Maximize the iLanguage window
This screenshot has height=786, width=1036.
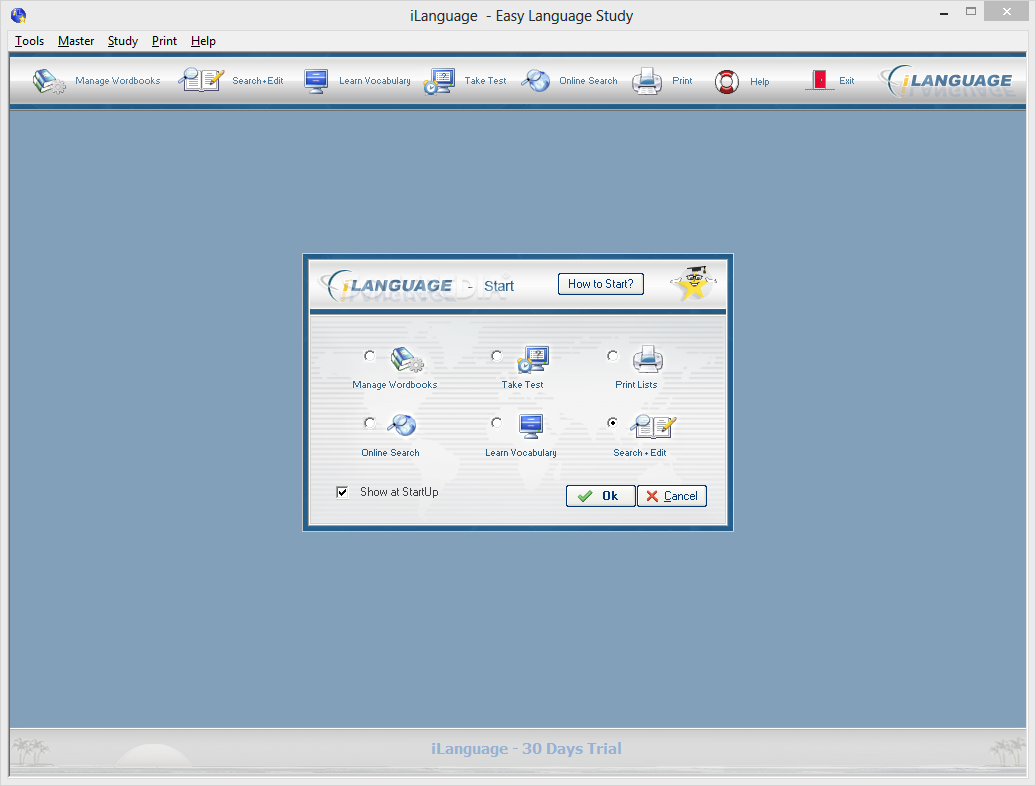pyautogui.click(x=971, y=11)
